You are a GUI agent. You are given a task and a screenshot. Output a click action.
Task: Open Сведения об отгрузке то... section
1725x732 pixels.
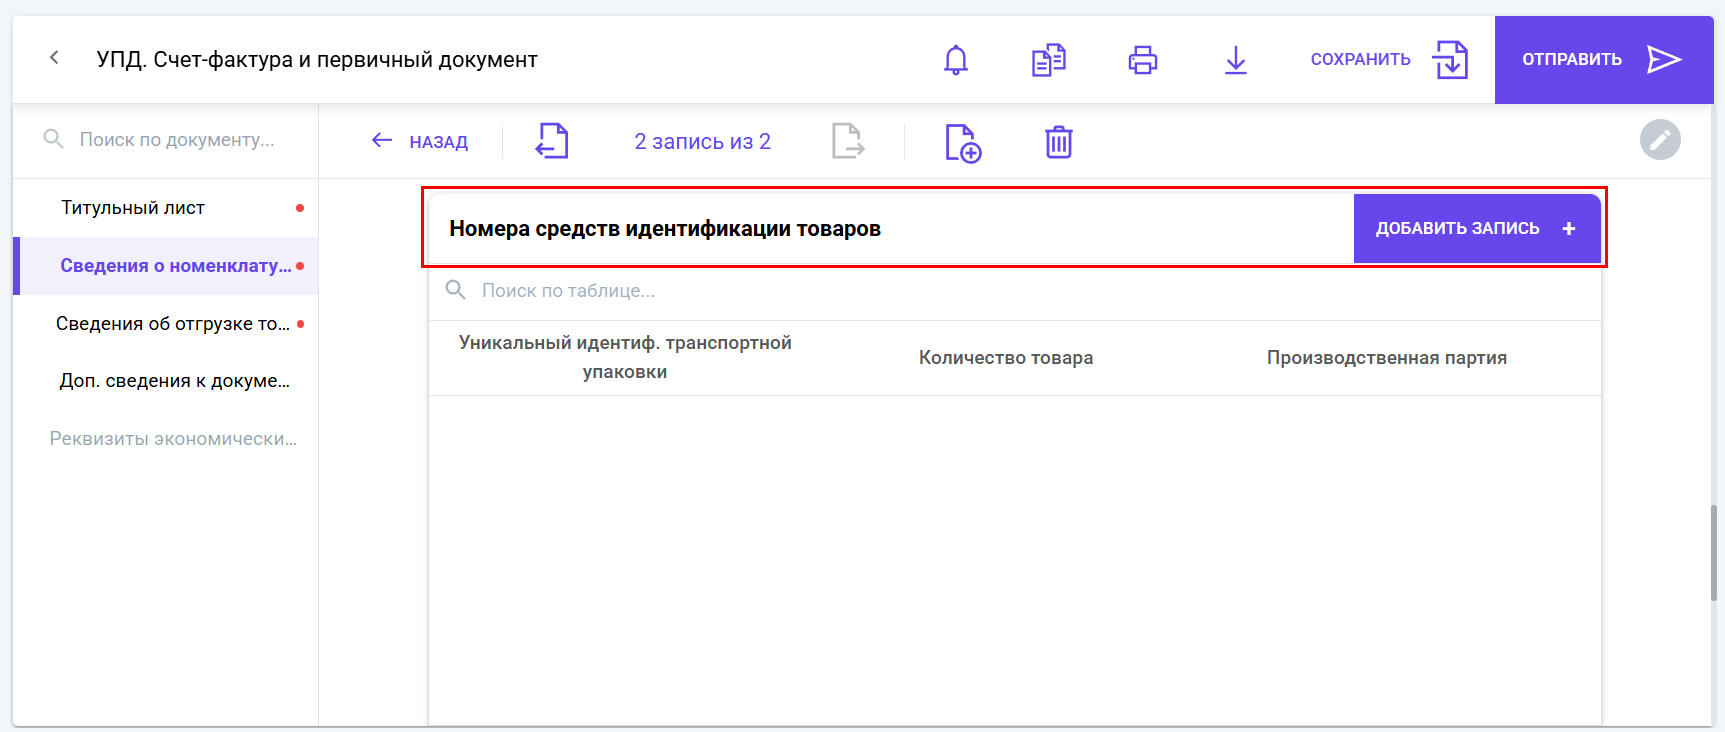point(166,324)
